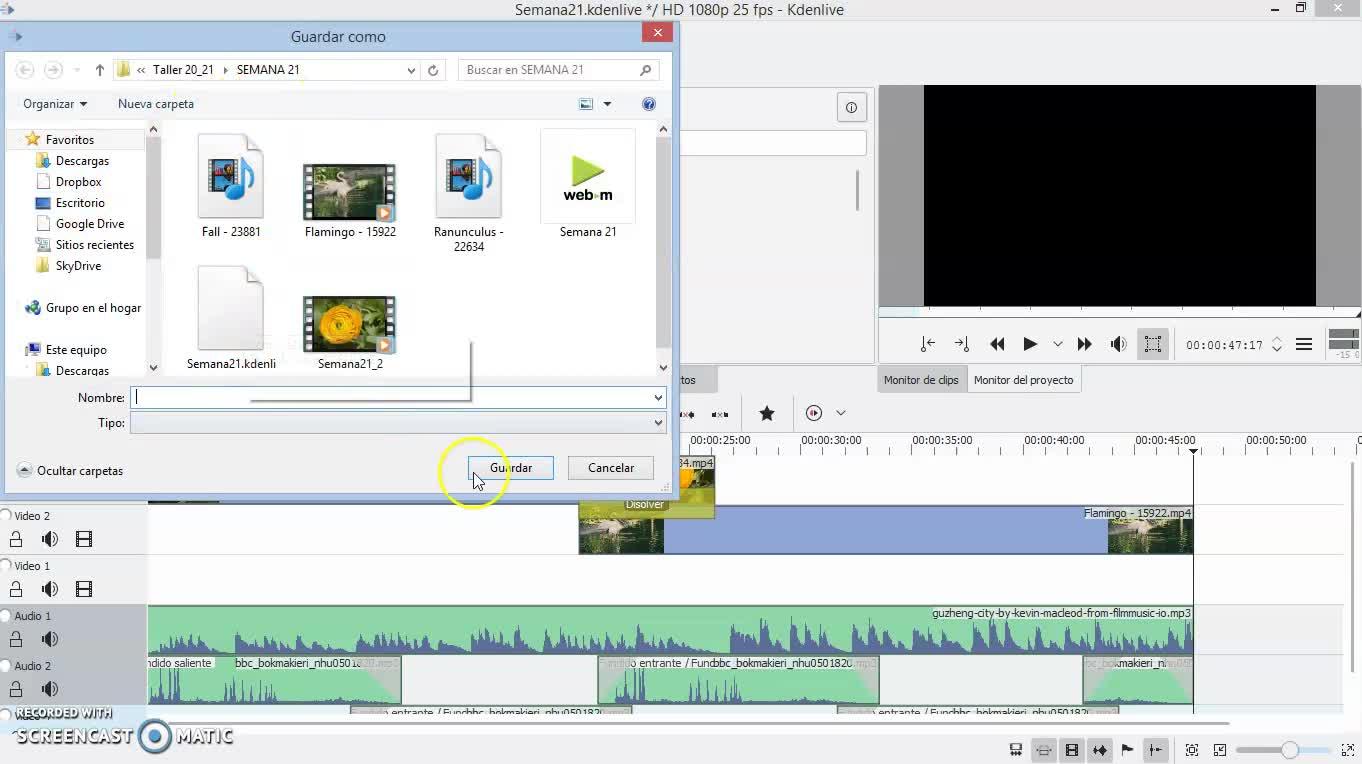Click the timeline zoom slider handle

click(x=1290, y=750)
